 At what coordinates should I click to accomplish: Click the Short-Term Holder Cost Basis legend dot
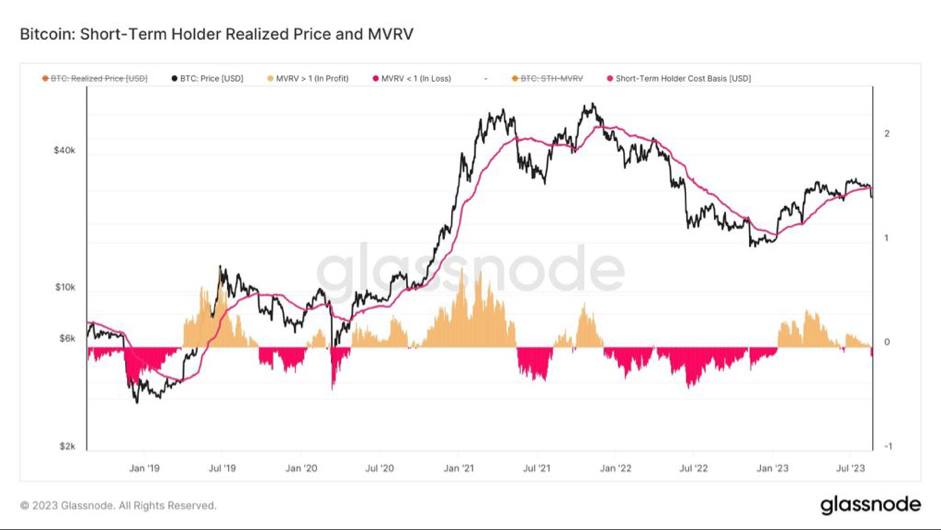[x=609, y=78]
